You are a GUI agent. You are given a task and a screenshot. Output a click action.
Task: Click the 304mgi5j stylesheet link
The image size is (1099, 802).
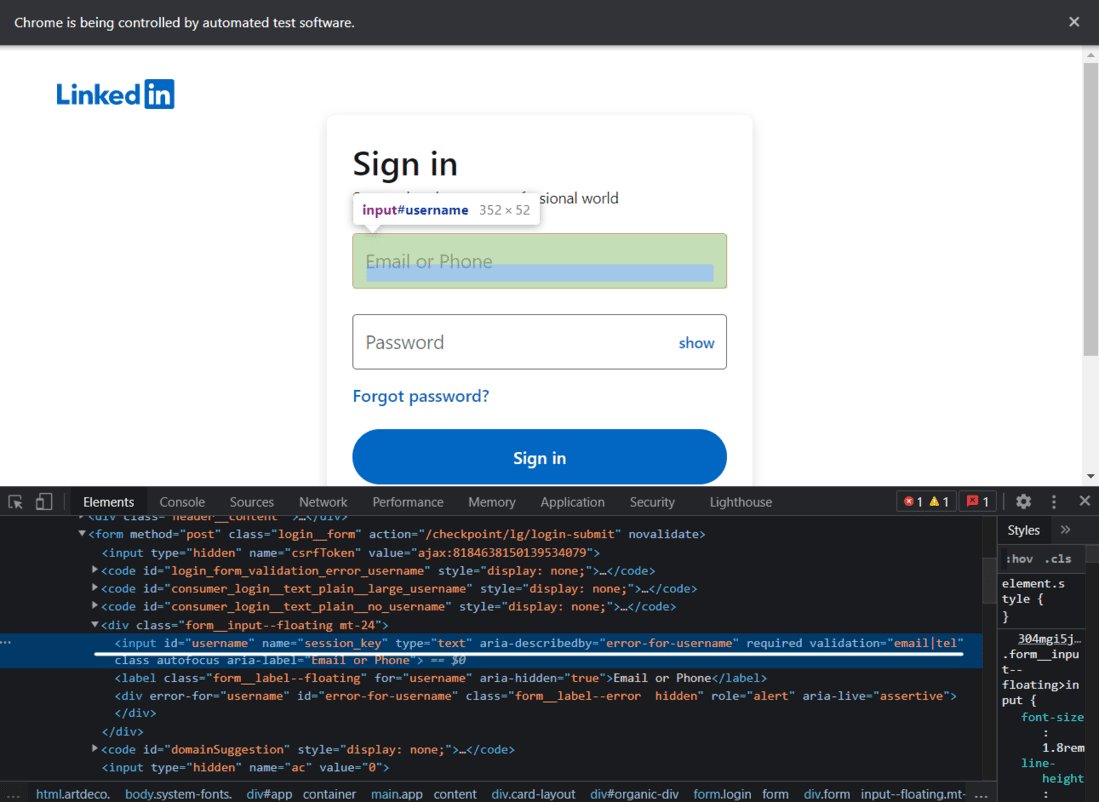(1049, 639)
